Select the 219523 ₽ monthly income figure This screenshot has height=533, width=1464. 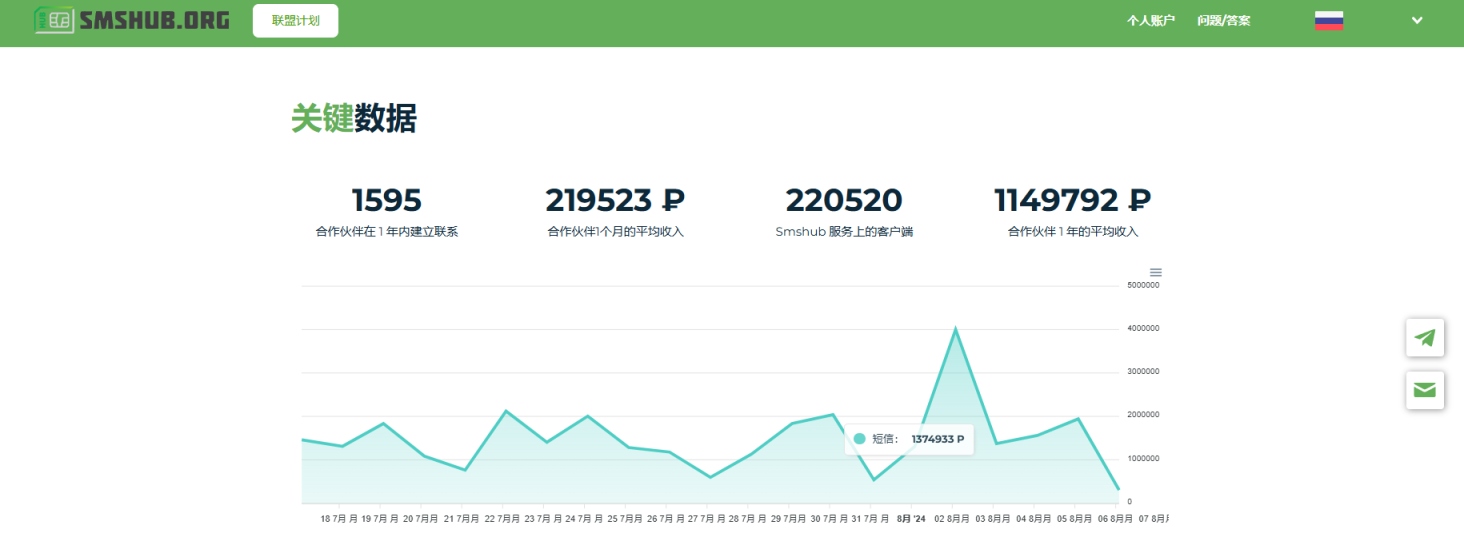615,201
